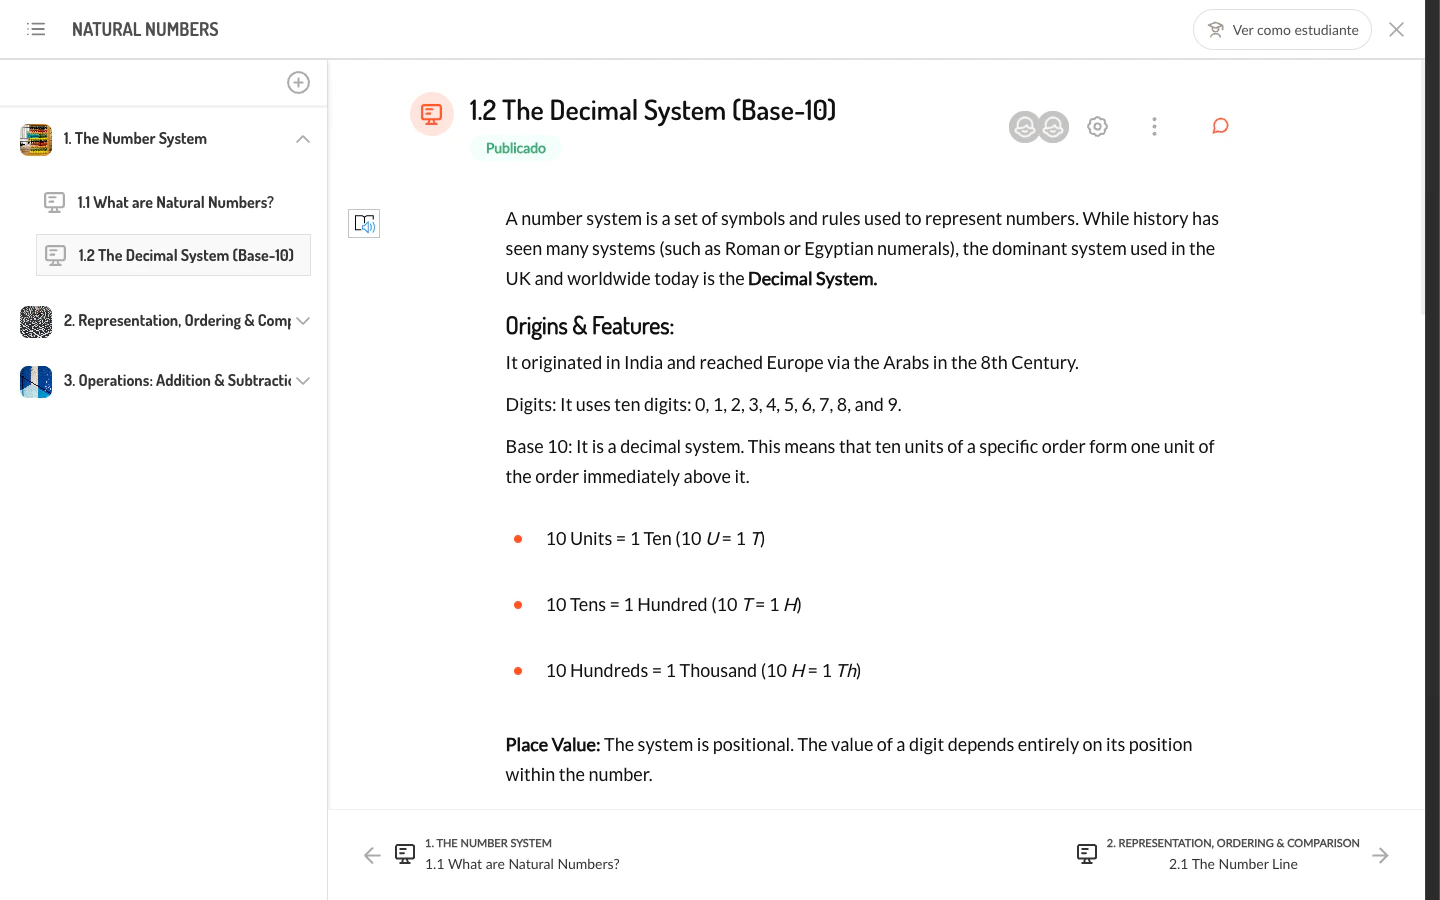Expand section 2. Representation, Ordering chevron
The width and height of the screenshot is (1440, 900).
pos(303,321)
